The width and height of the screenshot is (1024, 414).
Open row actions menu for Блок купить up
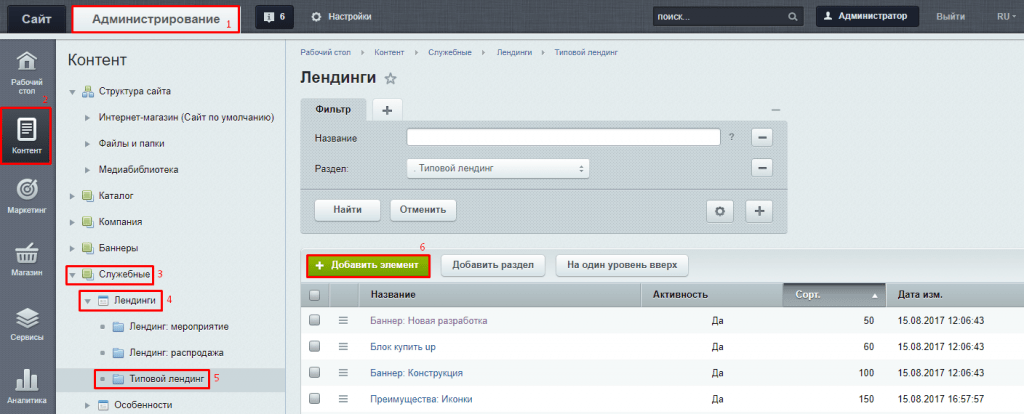click(x=345, y=347)
